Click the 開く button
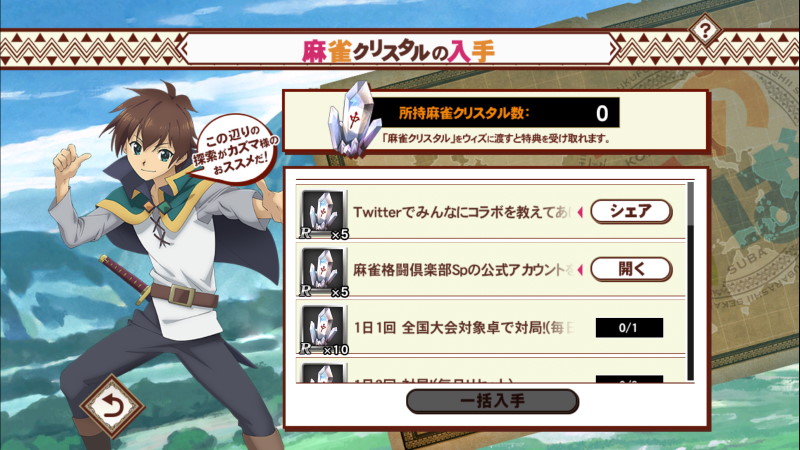This screenshot has height=450, width=800. [x=631, y=269]
